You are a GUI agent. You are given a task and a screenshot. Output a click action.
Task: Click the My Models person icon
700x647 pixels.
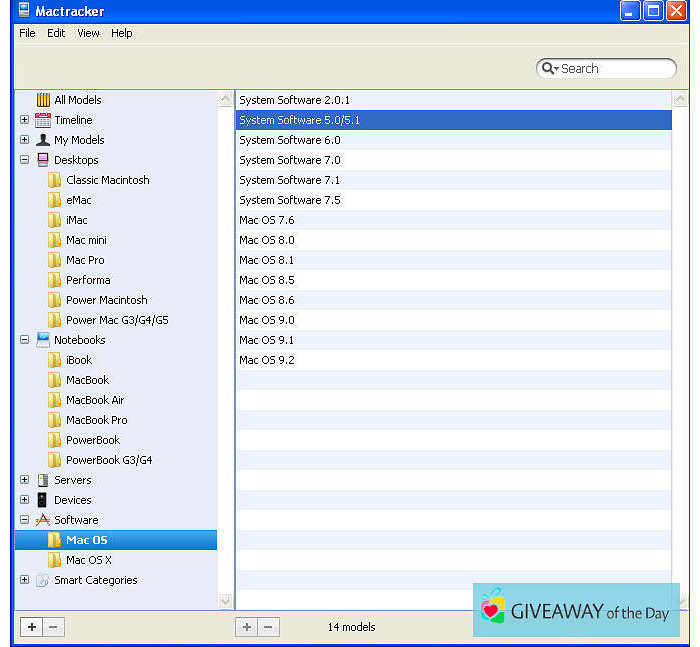coord(43,140)
